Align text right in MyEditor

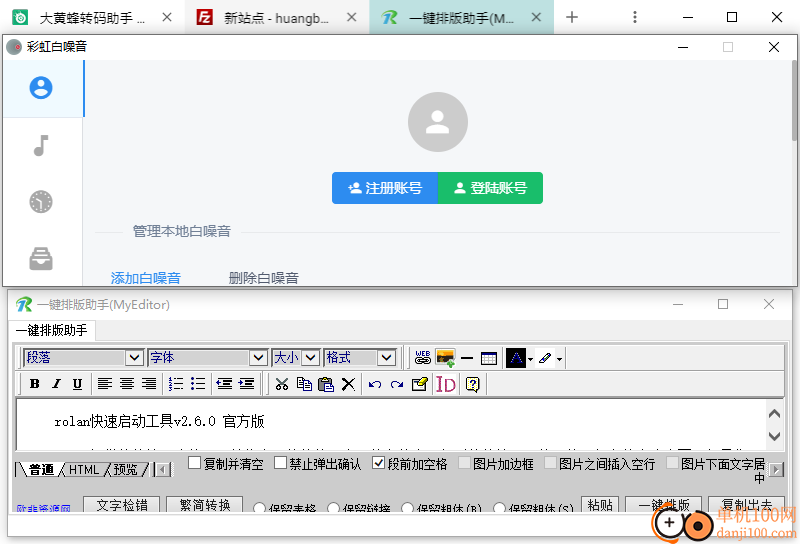149,384
